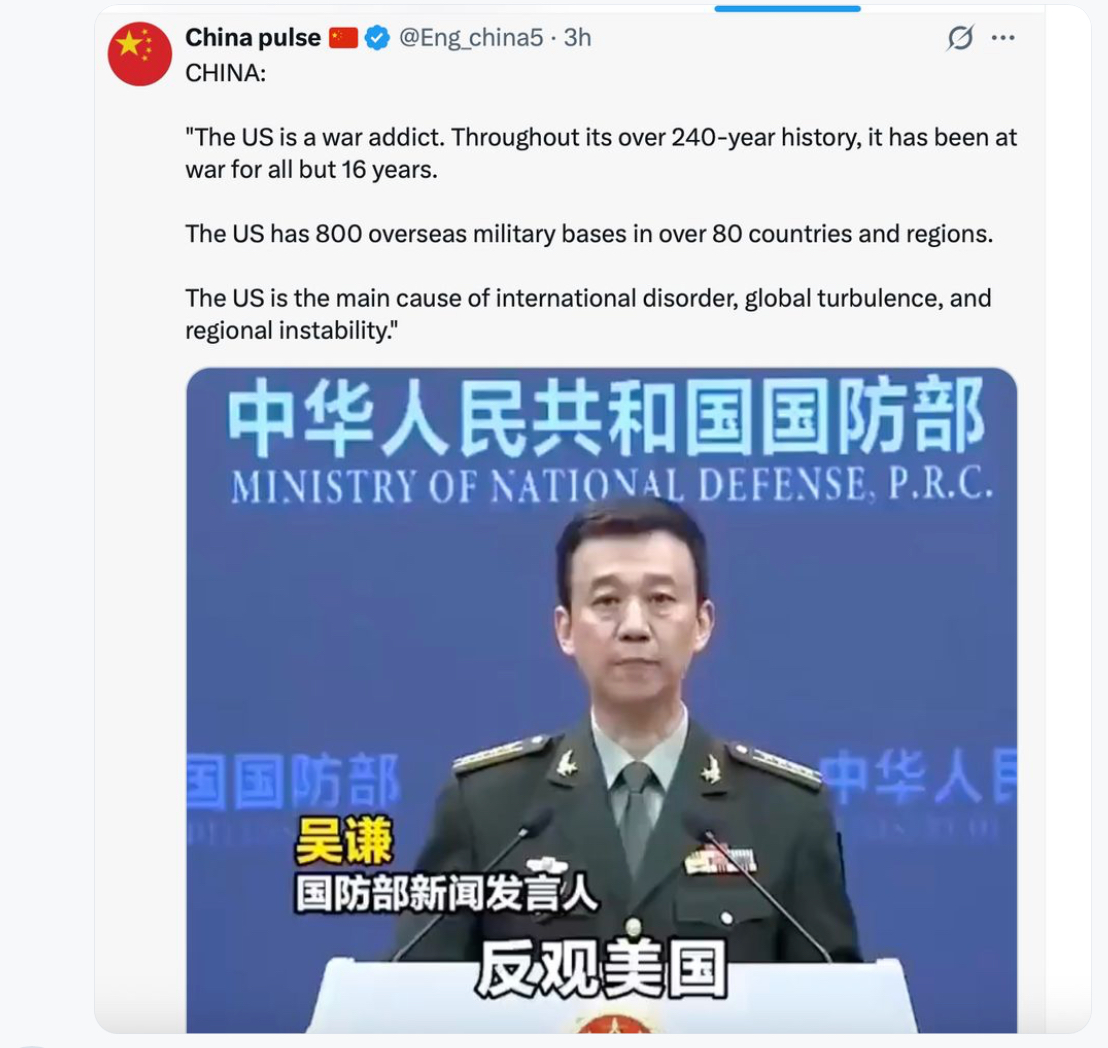Click the 反观美国 subtitle in video
Image resolution: width=1108 pixels, height=1048 pixels.
[601, 969]
